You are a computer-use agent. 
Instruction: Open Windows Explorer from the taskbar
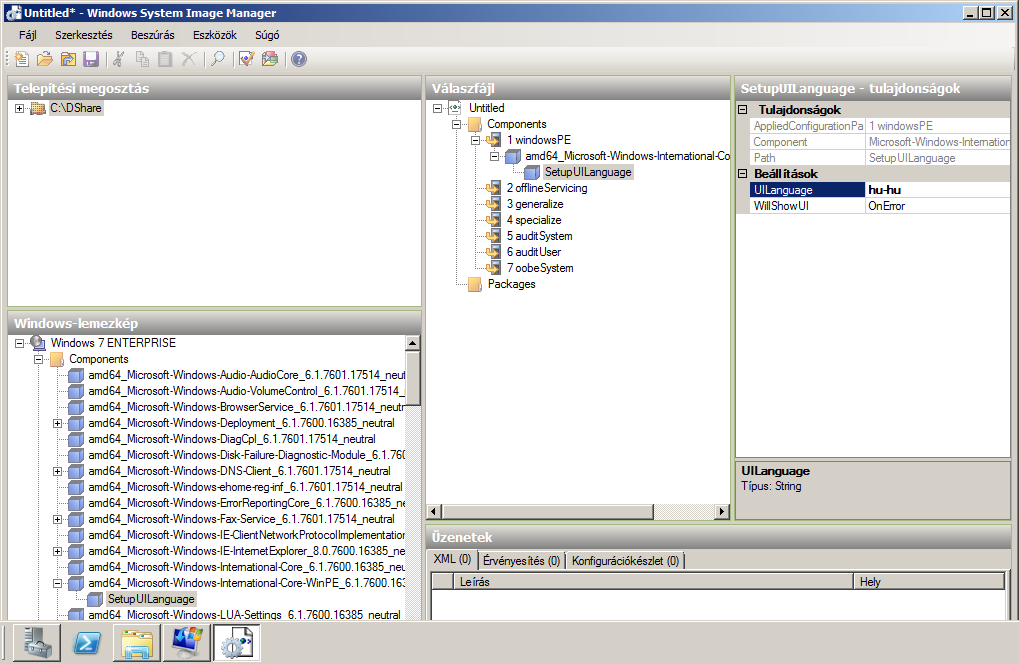point(136,643)
